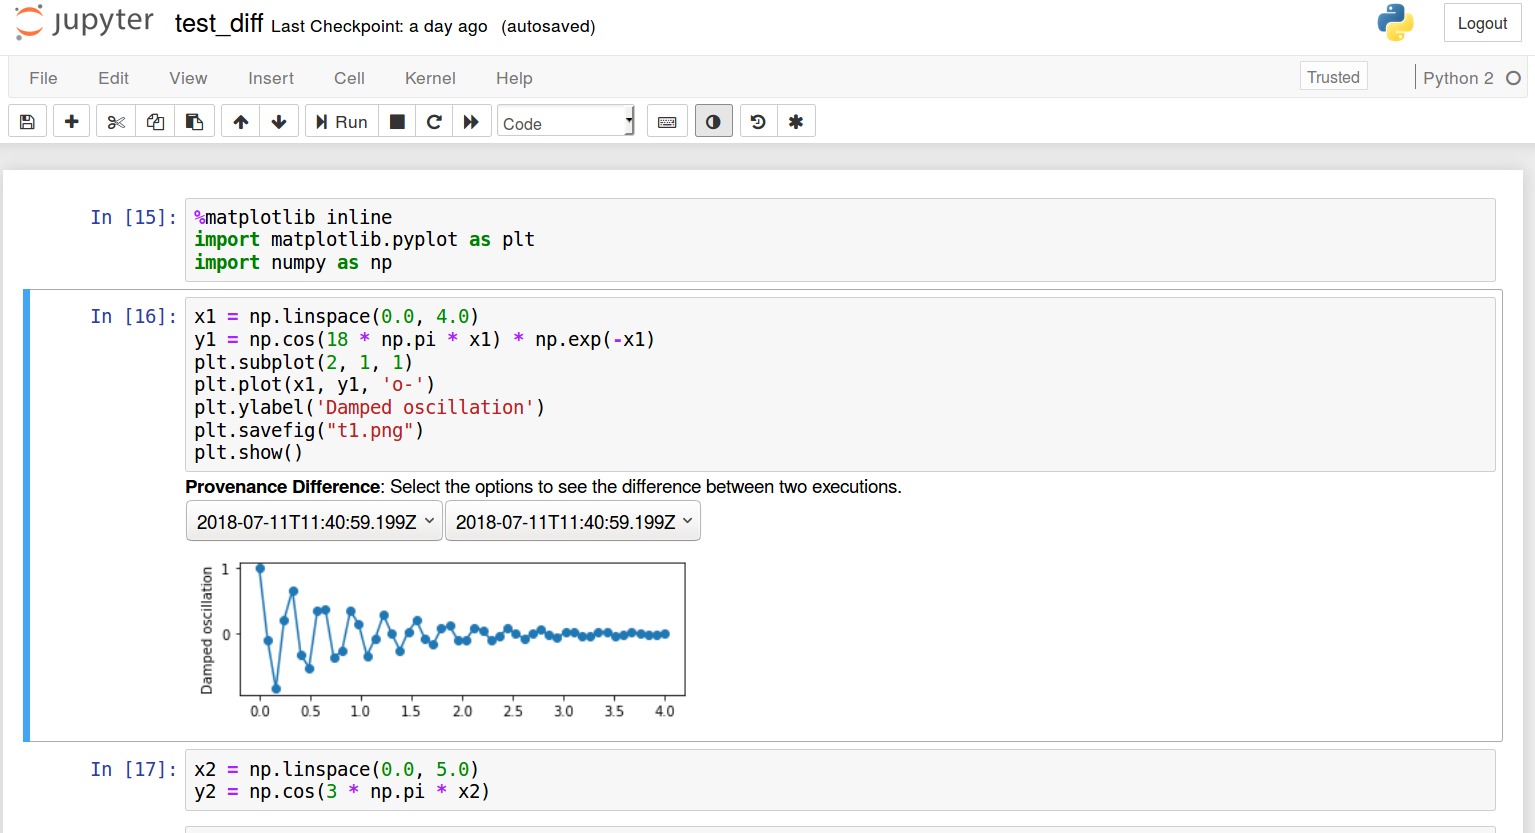1535x833 pixels.
Task: Select the In [16] cell prompt
Action: point(133,316)
